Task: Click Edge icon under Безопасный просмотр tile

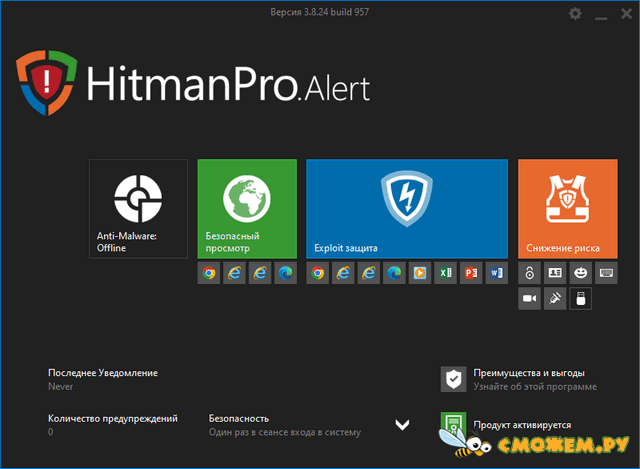Action: pyautogui.click(x=285, y=273)
